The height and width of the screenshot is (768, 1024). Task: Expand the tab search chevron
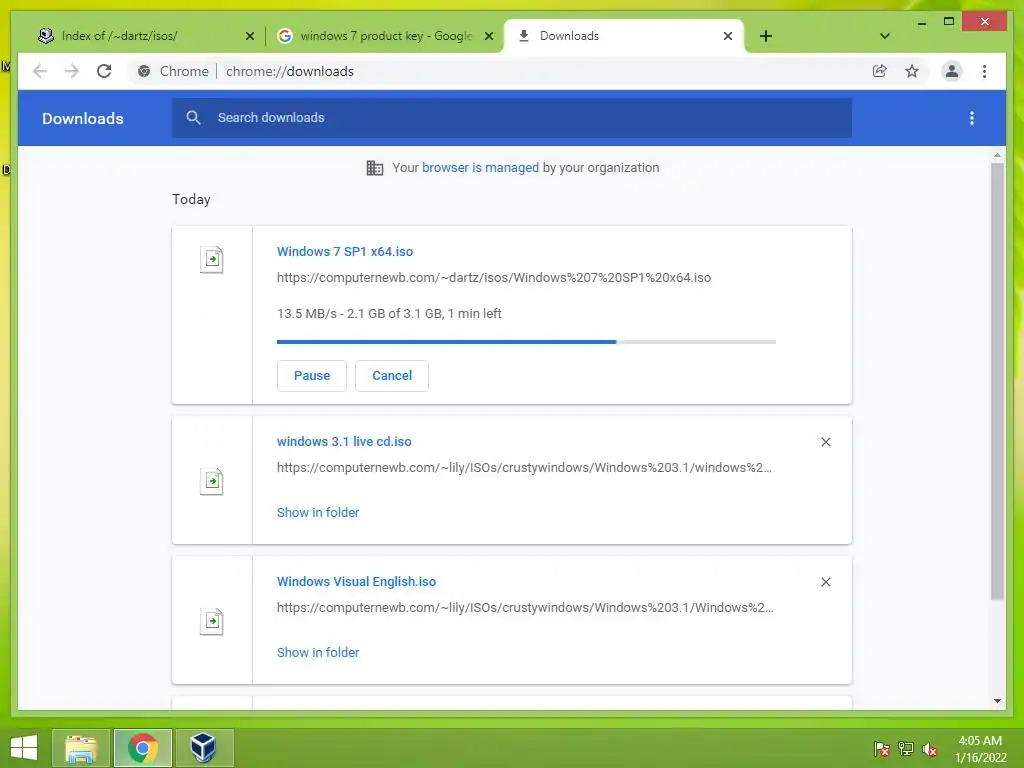tap(884, 36)
